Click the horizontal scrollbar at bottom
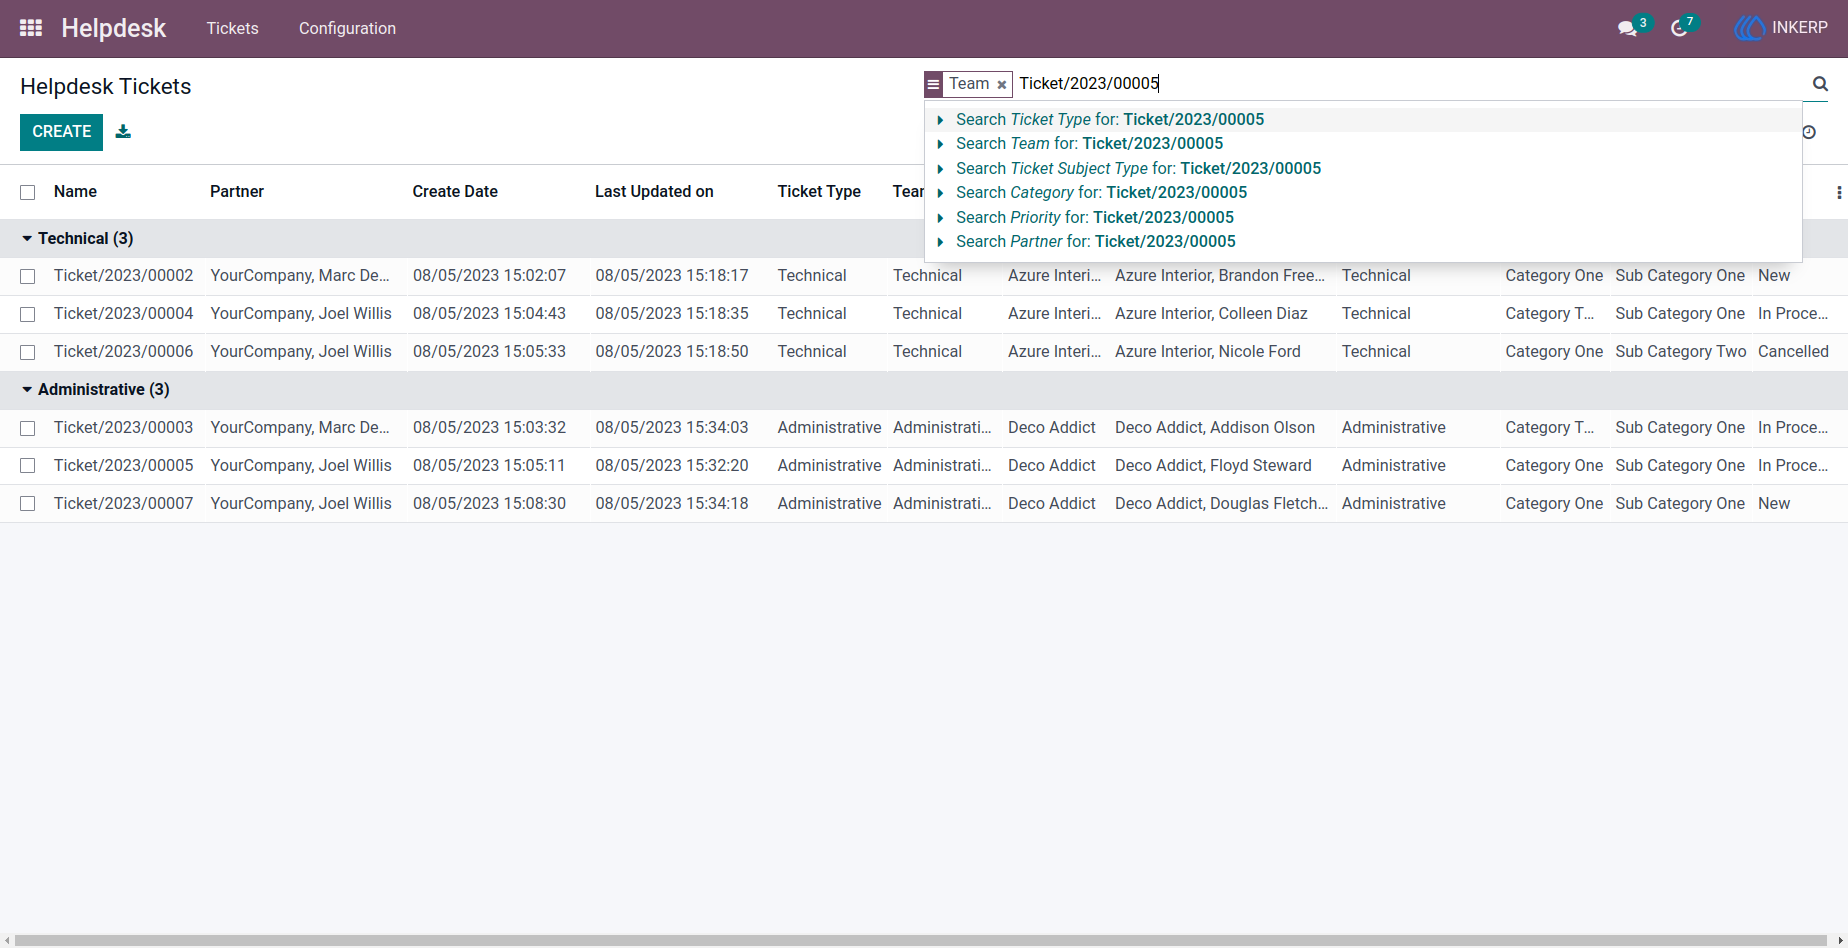Screen dimensions: 1848x948 924,941
